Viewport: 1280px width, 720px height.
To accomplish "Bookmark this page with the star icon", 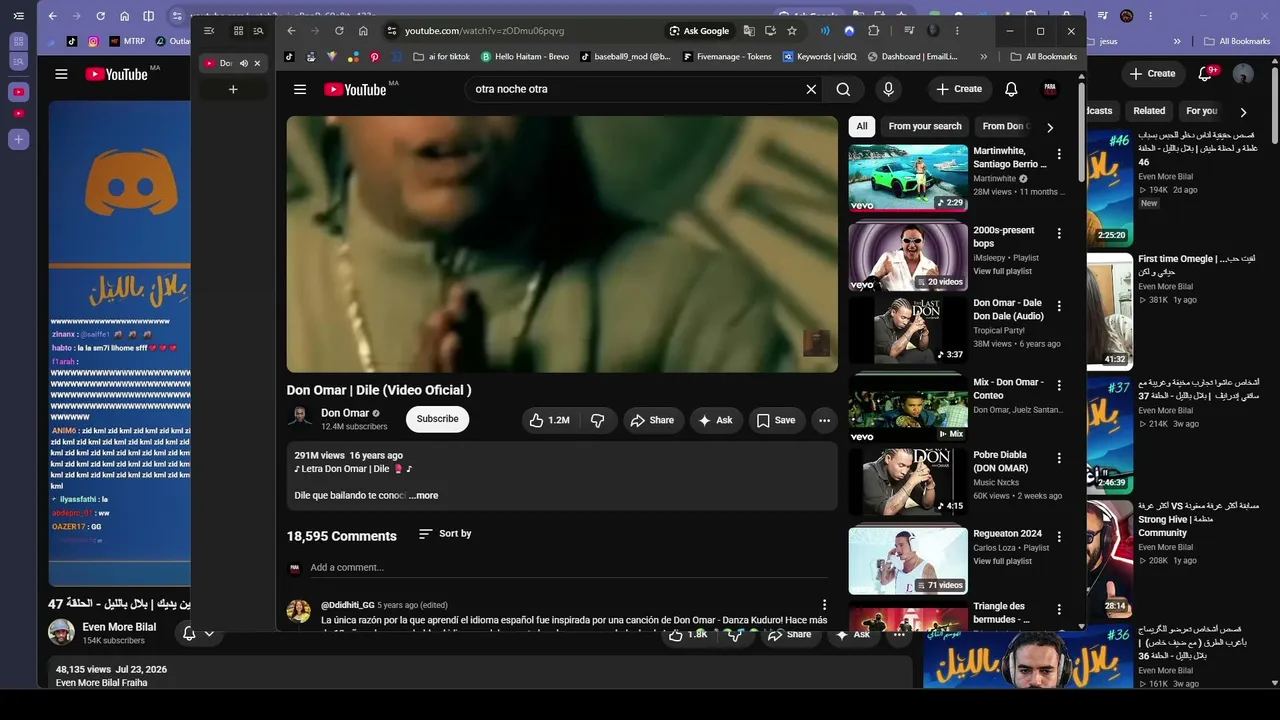I will click(792, 31).
